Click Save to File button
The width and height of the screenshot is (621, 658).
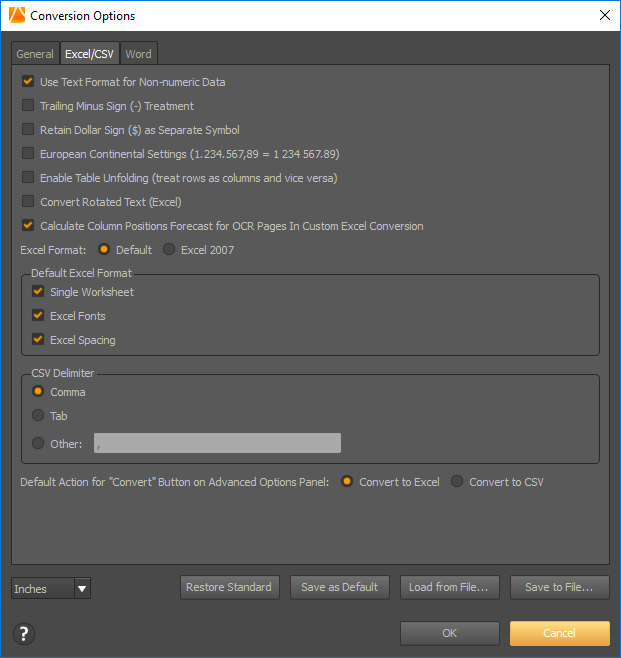click(560, 587)
